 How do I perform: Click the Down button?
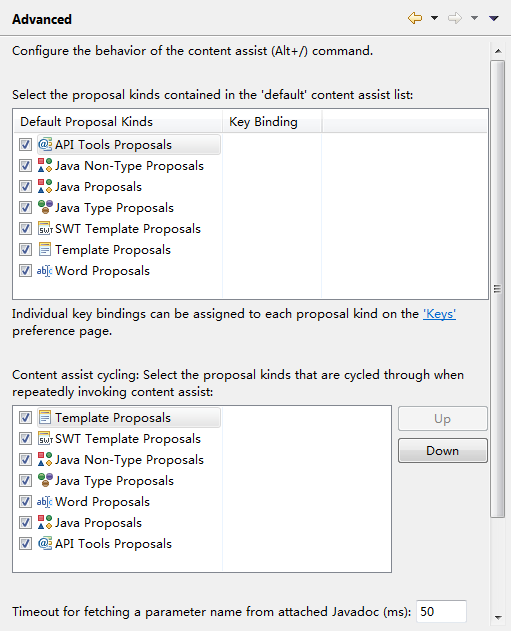[x=443, y=451]
